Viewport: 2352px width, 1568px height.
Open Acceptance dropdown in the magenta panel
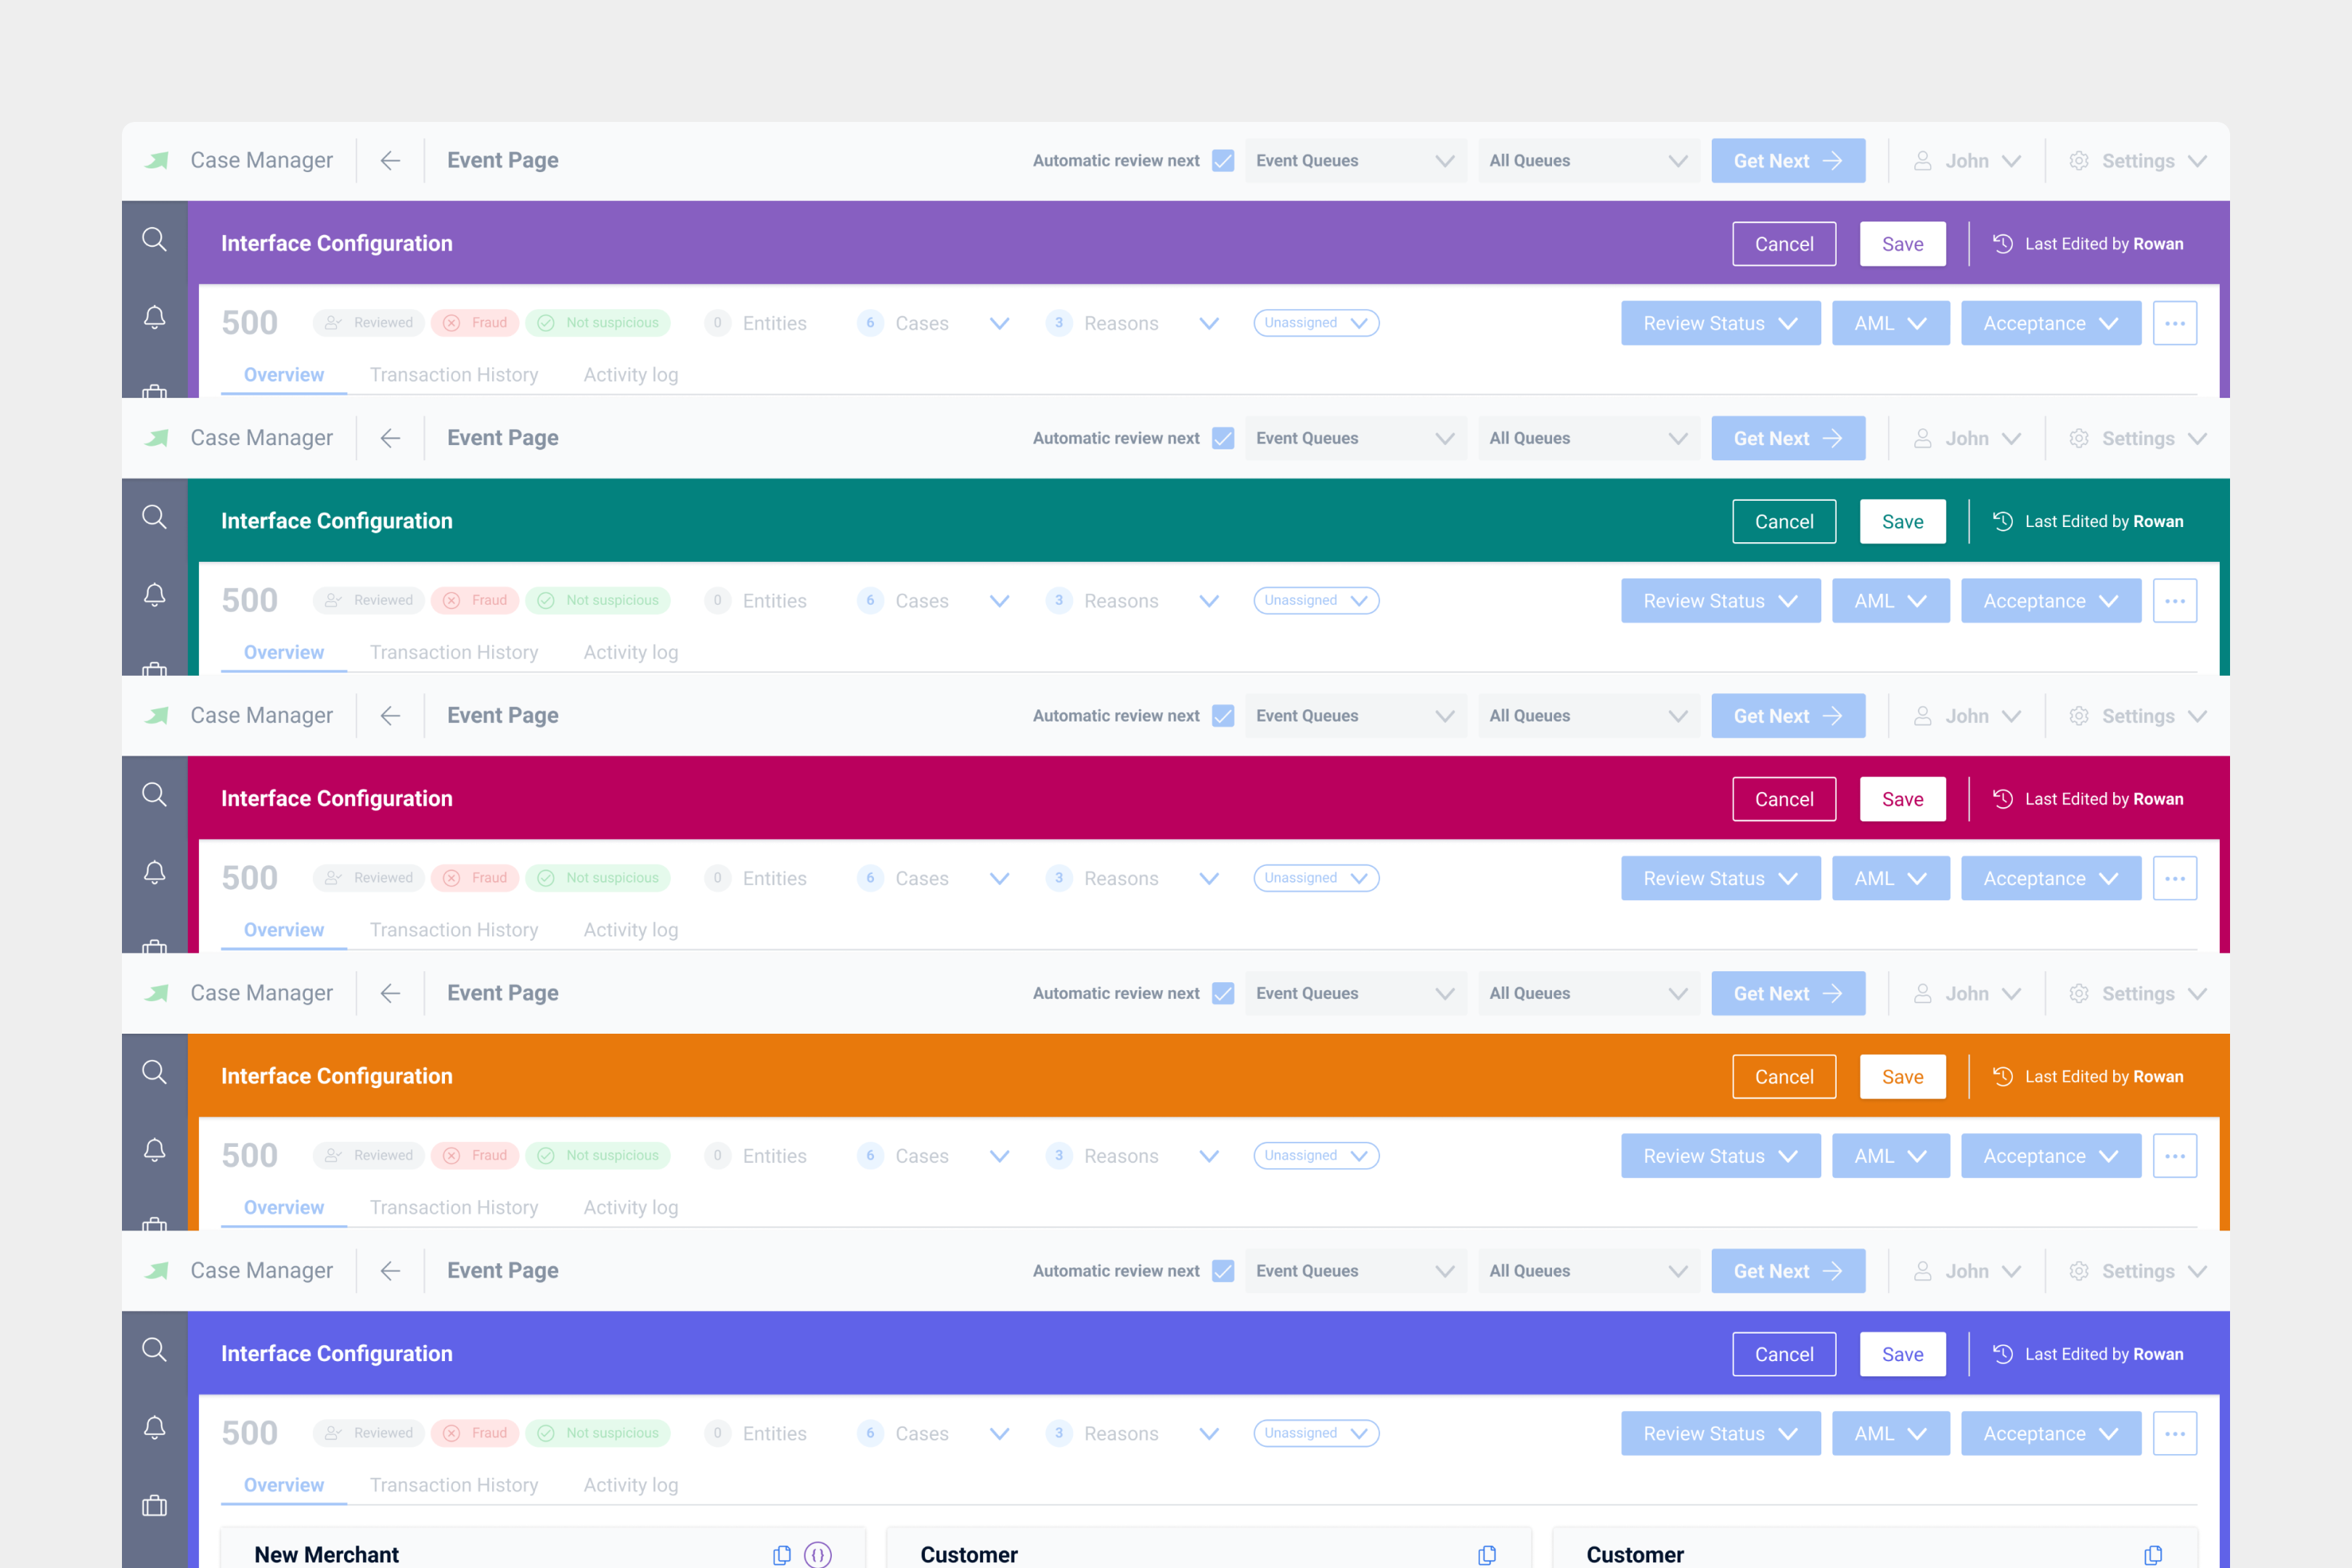point(2050,878)
